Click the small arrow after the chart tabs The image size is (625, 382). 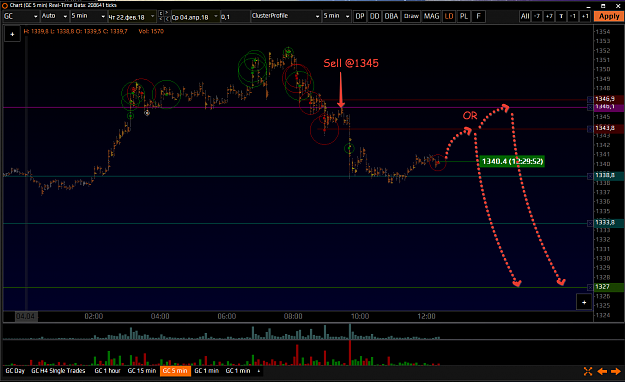[x=259, y=371]
